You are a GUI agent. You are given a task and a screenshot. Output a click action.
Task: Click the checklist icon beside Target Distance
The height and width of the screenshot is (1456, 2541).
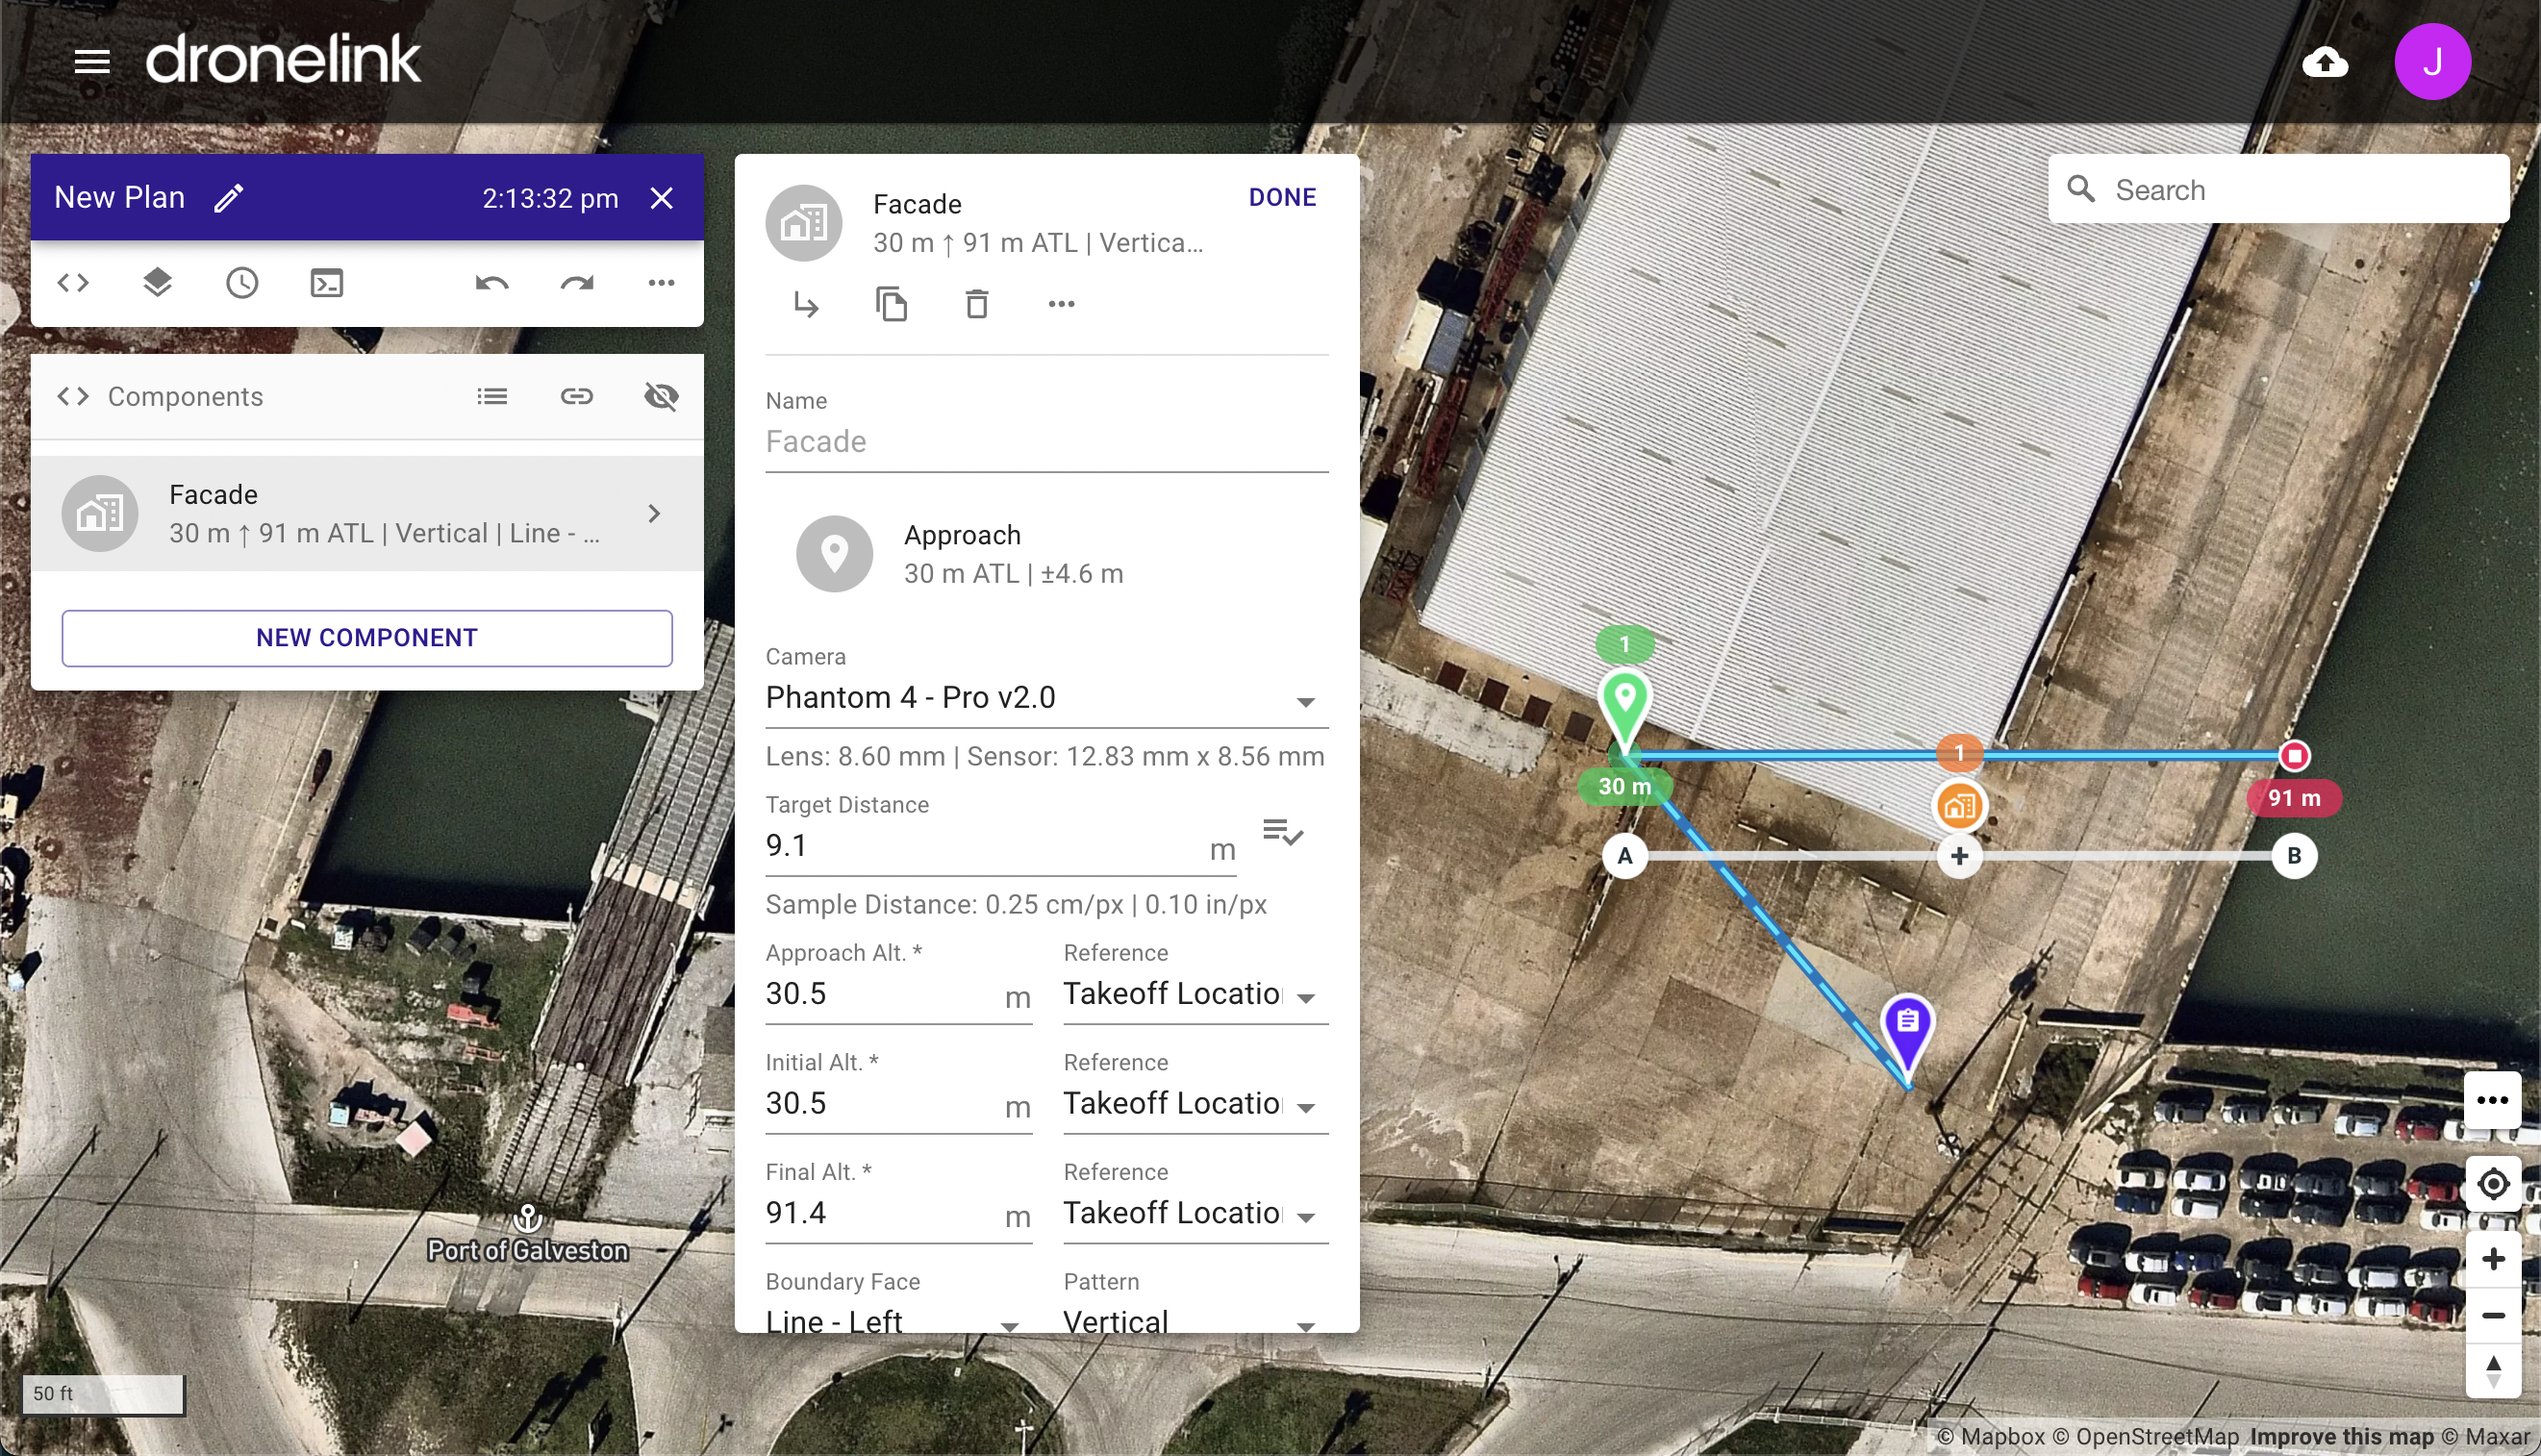pos(1282,832)
